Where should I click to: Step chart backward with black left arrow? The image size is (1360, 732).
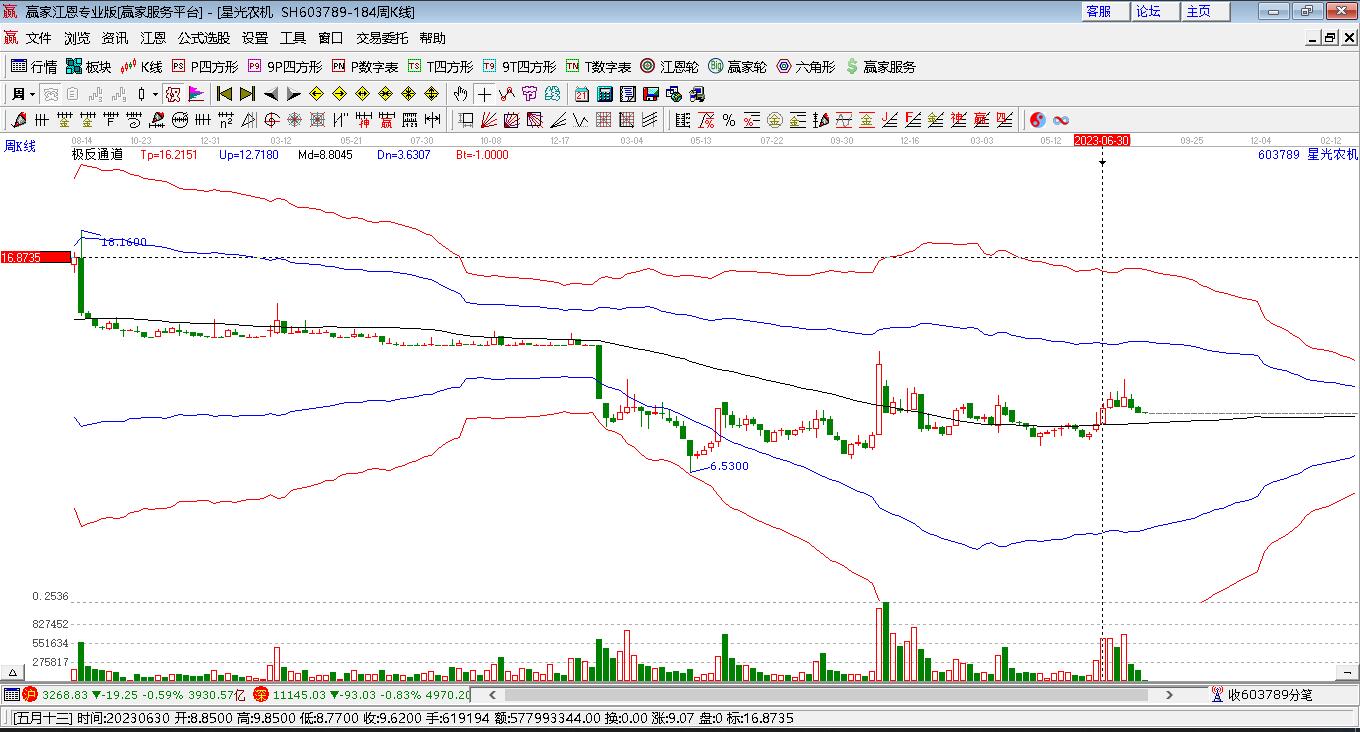[x=271, y=94]
